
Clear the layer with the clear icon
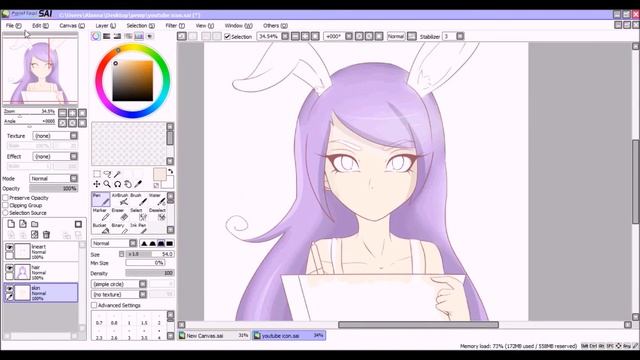coord(35,234)
